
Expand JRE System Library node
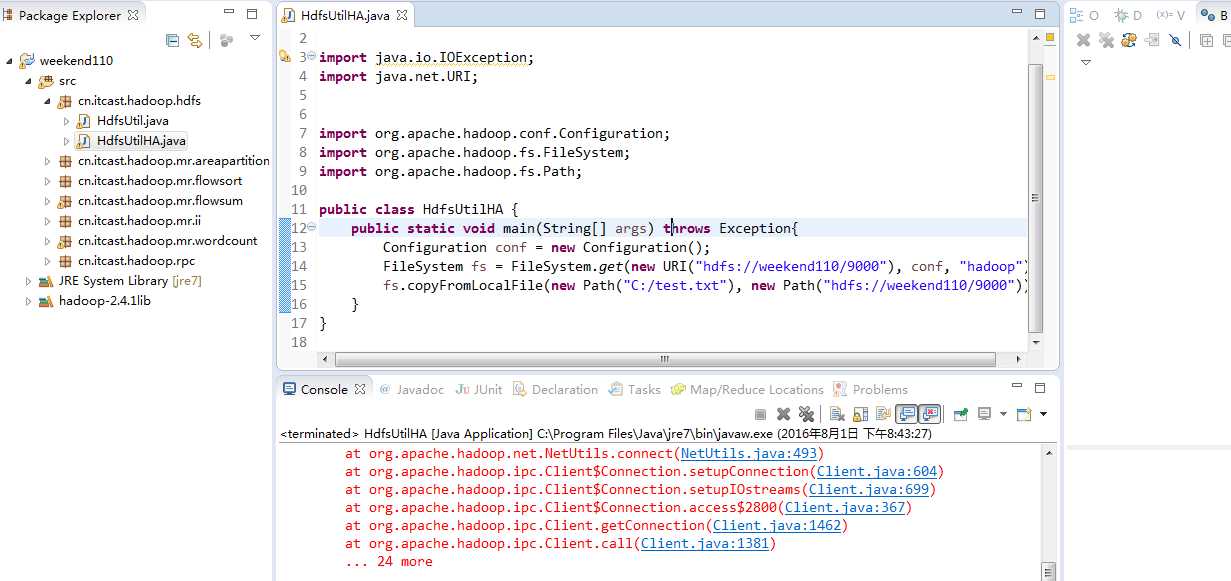[x=28, y=281]
